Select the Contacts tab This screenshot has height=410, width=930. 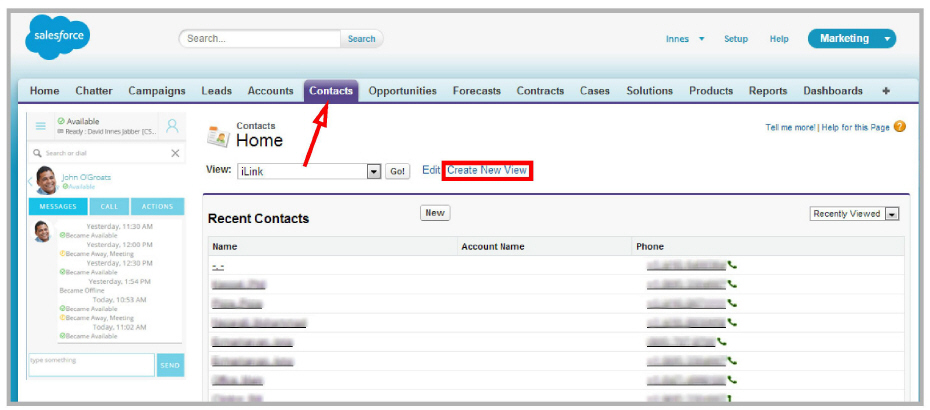click(x=331, y=91)
